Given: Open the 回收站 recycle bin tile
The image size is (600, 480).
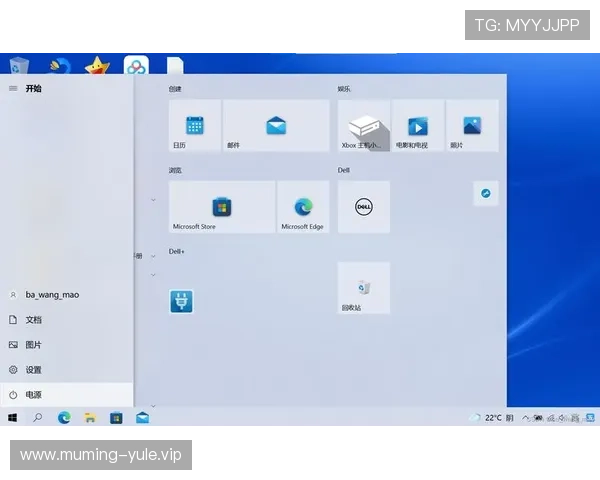Looking at the screenshot, I should click(x=364, y=288).
